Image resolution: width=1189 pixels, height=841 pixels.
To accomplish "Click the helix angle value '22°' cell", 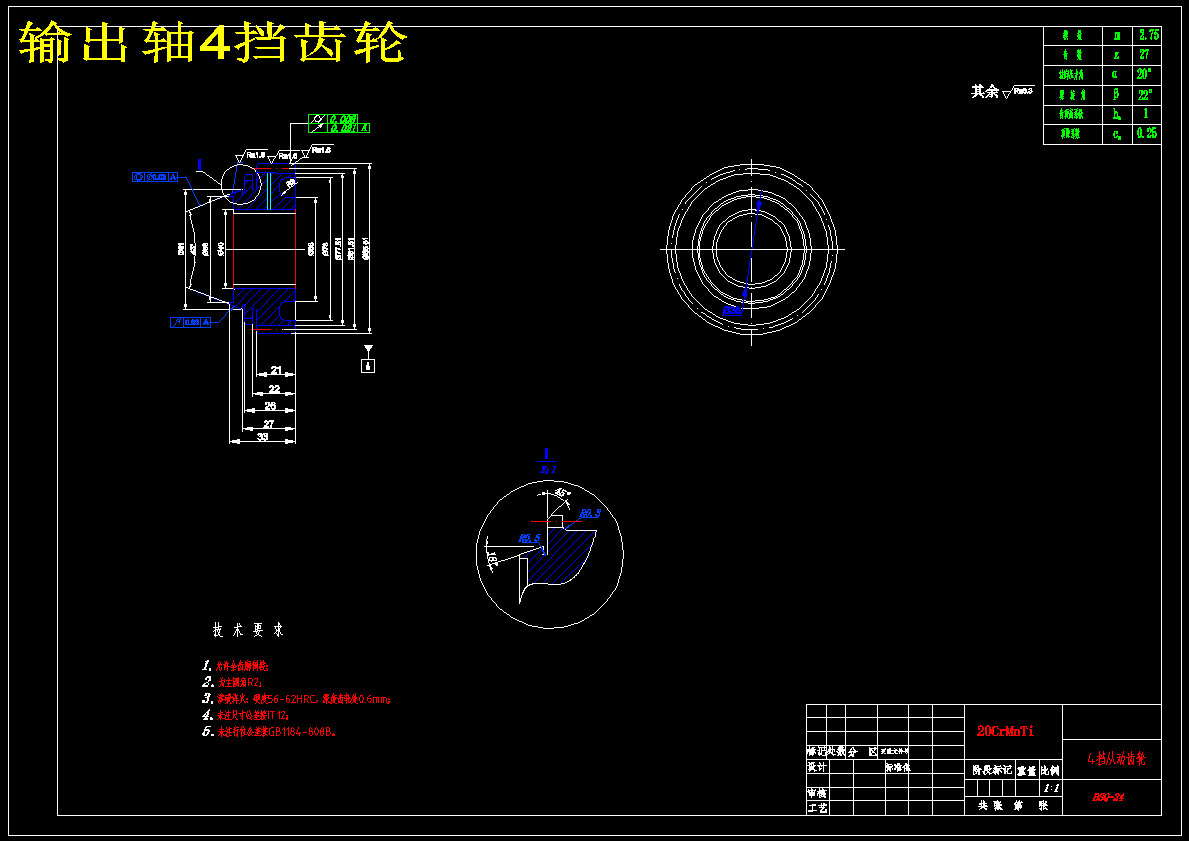I will (1147, 95).
